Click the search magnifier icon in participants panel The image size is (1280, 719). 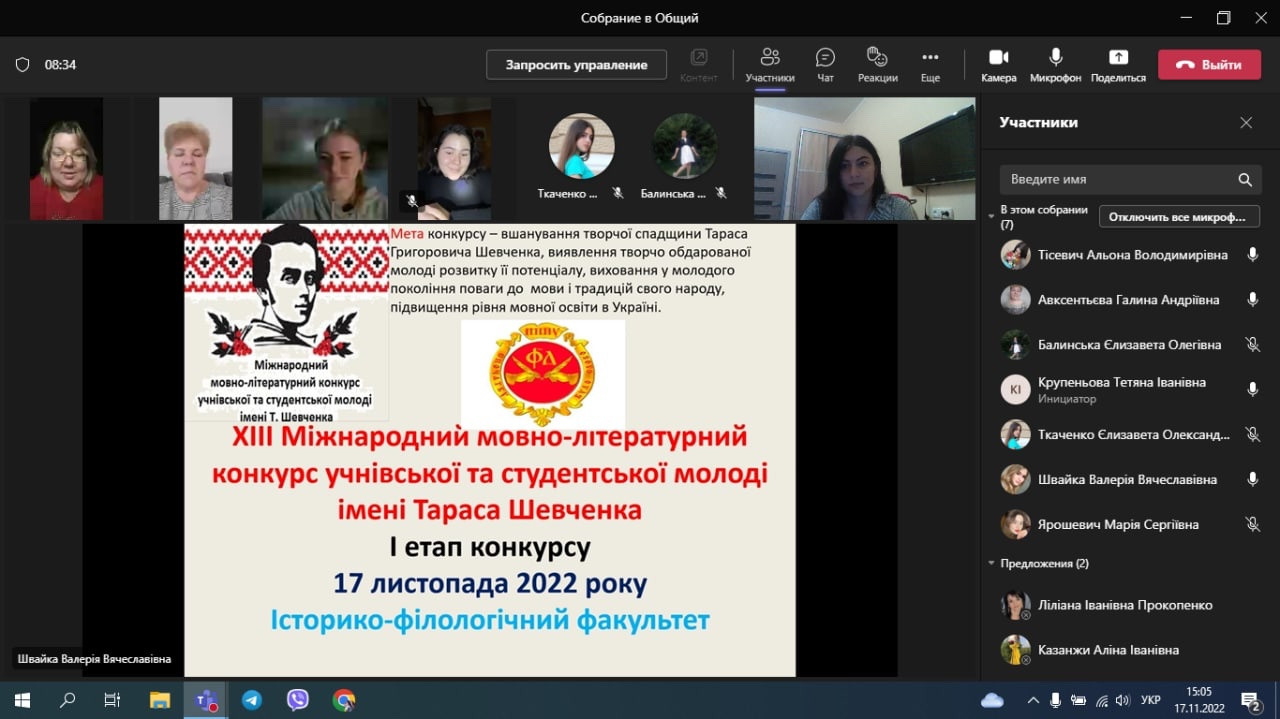click(1245, 180)
